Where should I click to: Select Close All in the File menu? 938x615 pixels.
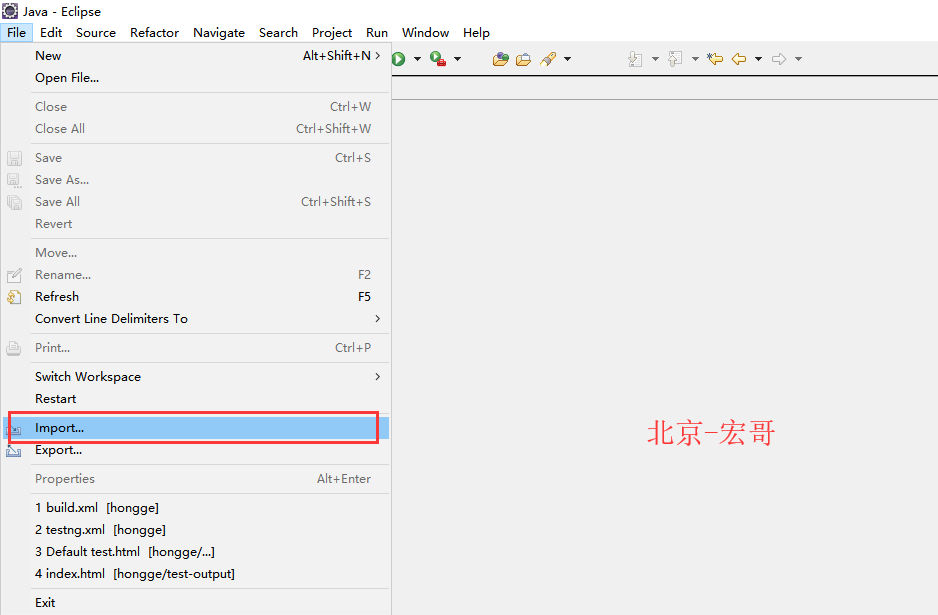coord(196,129)
